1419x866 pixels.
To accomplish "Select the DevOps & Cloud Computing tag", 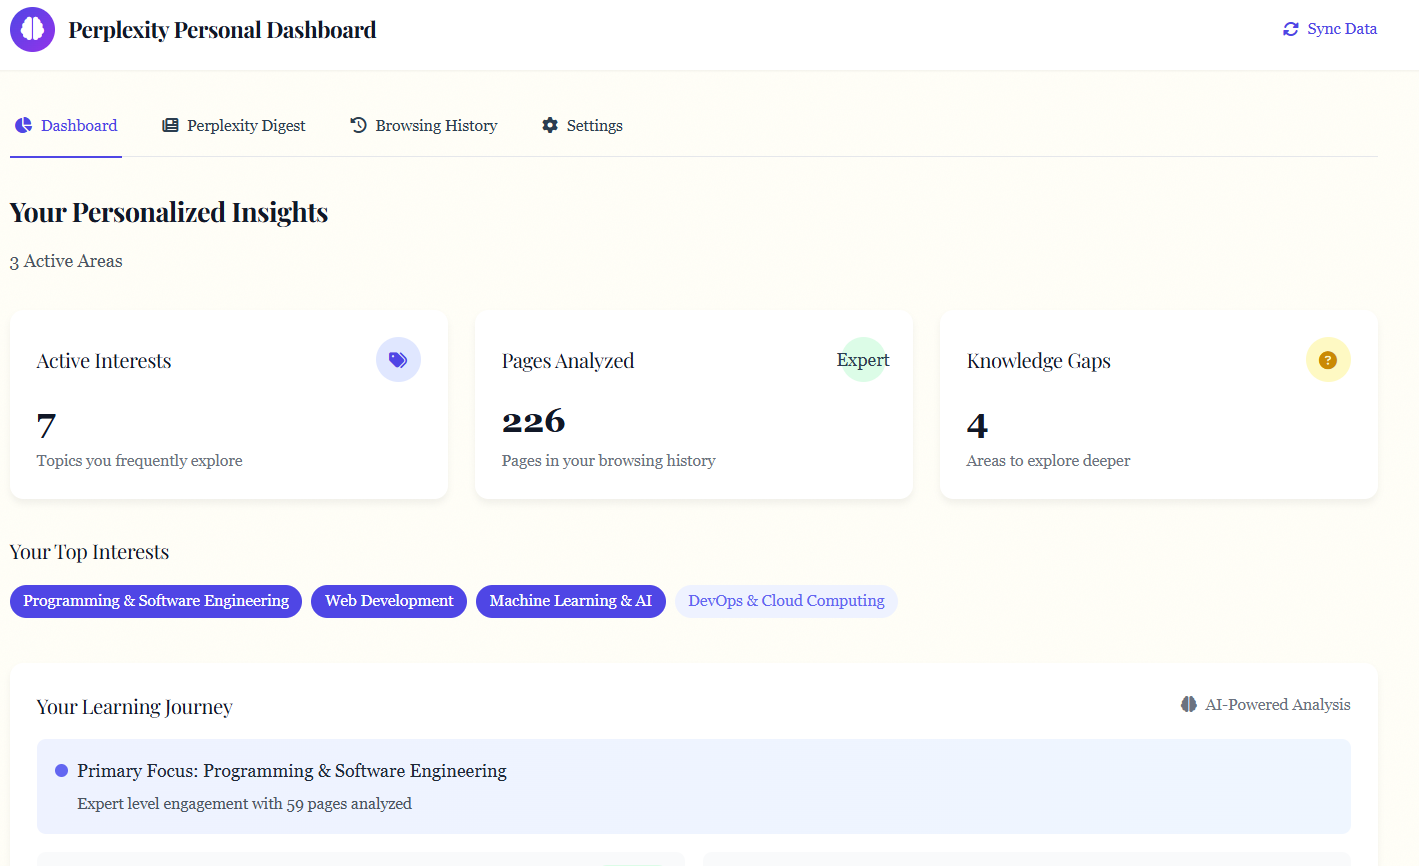I will 786,601.
